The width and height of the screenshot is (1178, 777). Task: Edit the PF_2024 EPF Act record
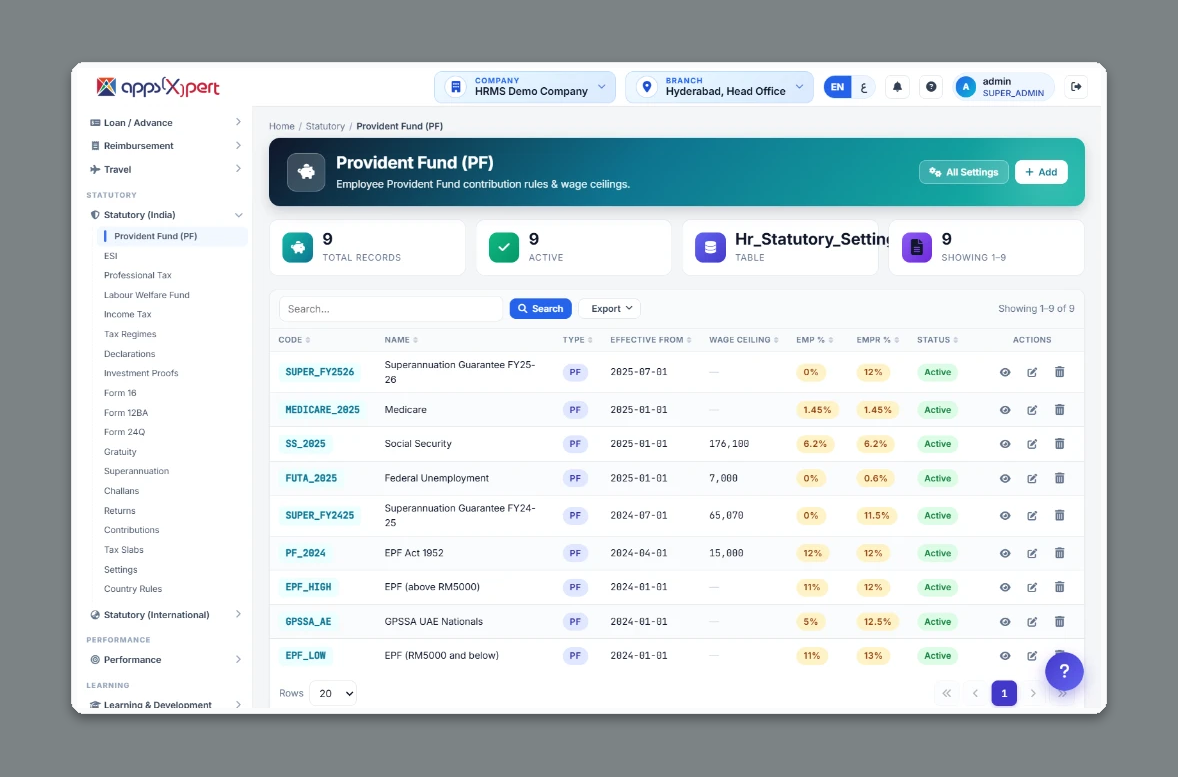coord(1032,553)
